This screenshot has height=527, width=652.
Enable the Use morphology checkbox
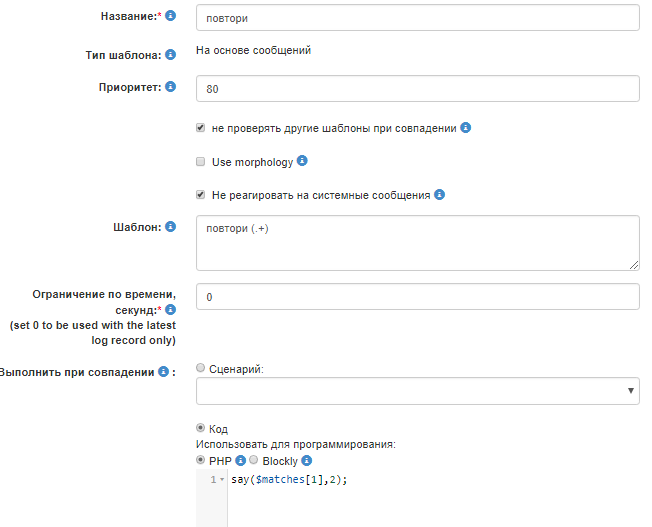pyautogui.click(x=201, y=161)
